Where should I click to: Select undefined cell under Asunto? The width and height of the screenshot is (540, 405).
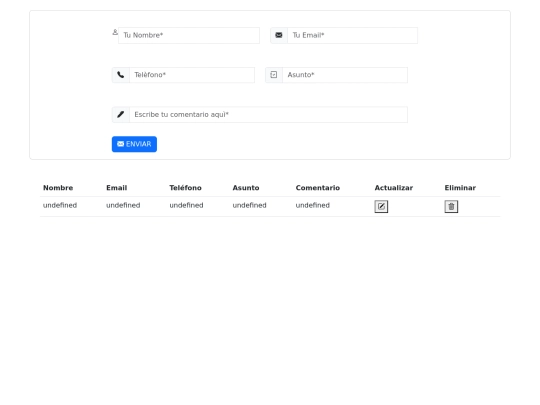pos(249,205)
